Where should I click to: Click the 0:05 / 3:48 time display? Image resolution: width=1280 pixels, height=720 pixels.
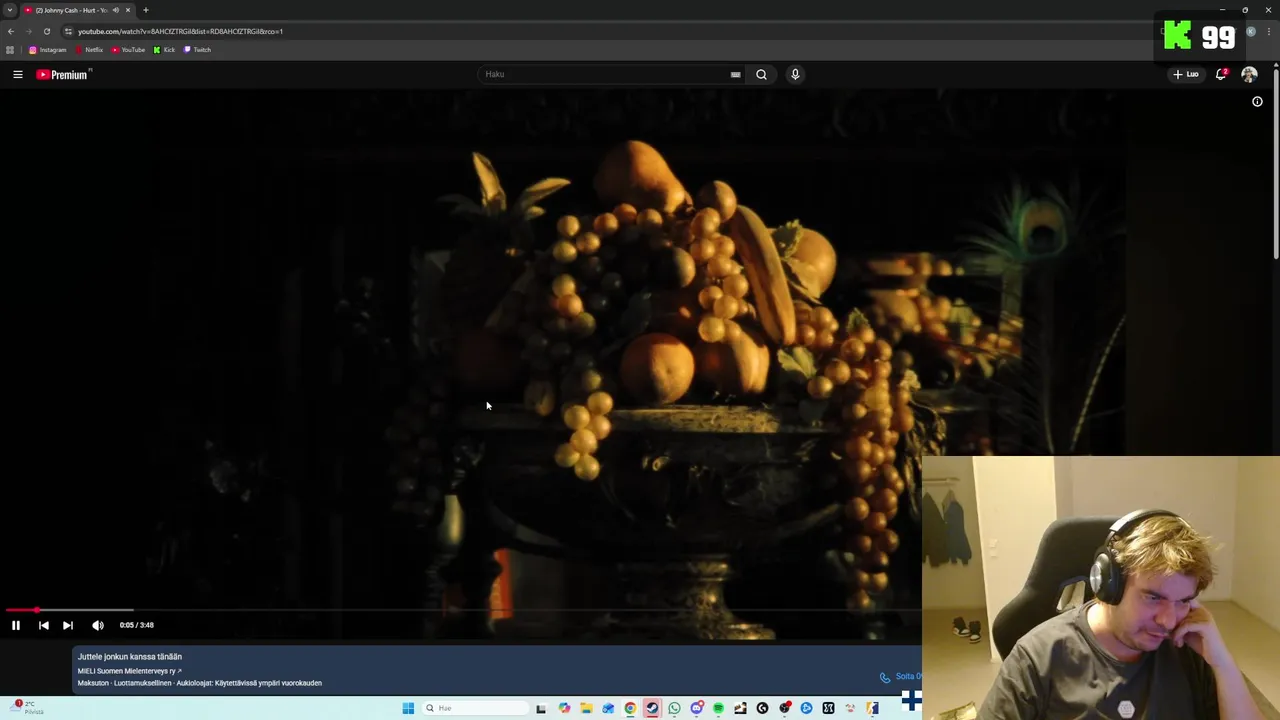(x=137, y=625)
